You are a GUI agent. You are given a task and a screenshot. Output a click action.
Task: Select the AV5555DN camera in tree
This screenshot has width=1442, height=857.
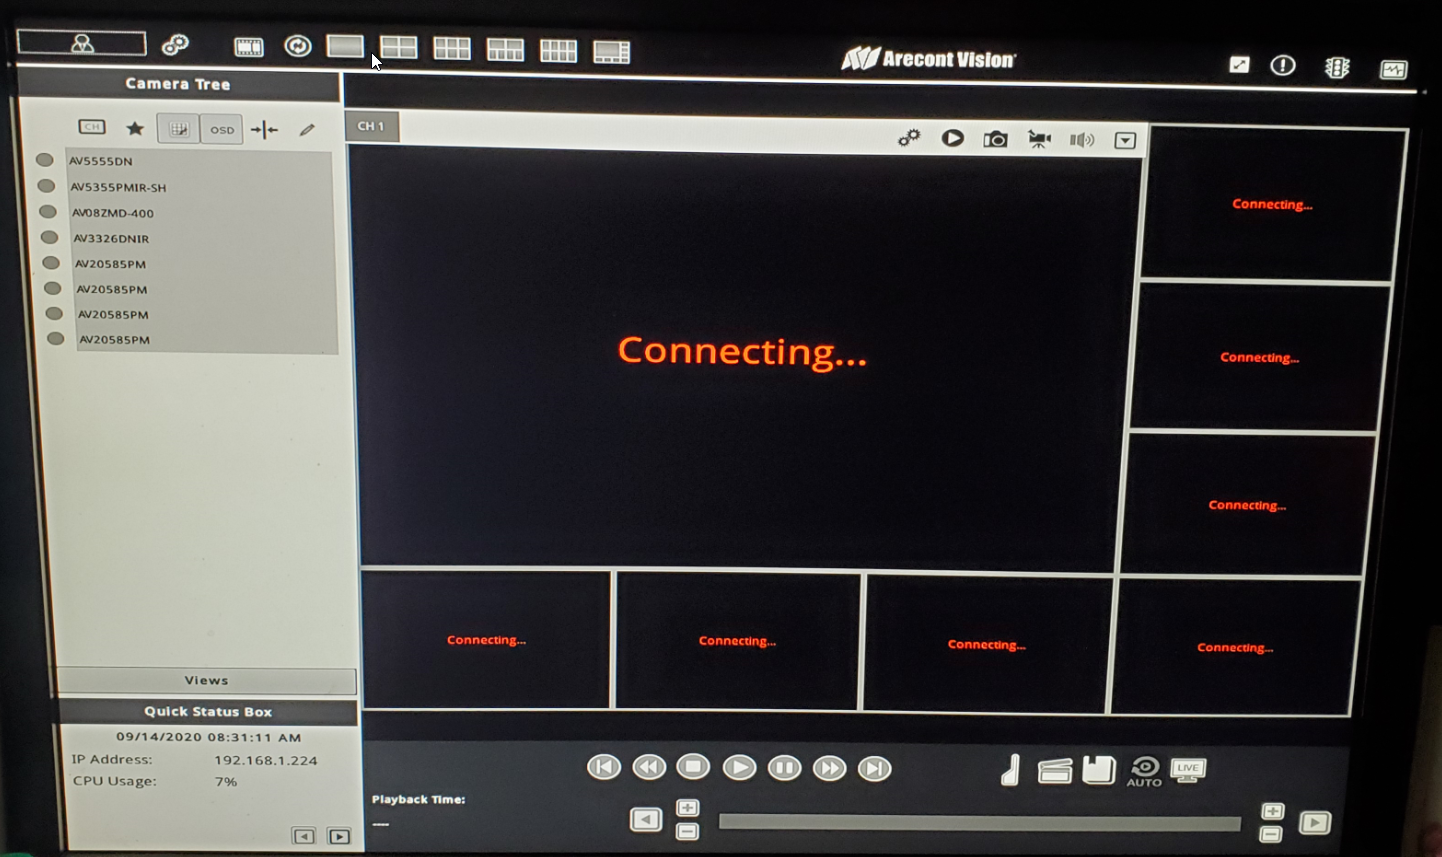101,160
